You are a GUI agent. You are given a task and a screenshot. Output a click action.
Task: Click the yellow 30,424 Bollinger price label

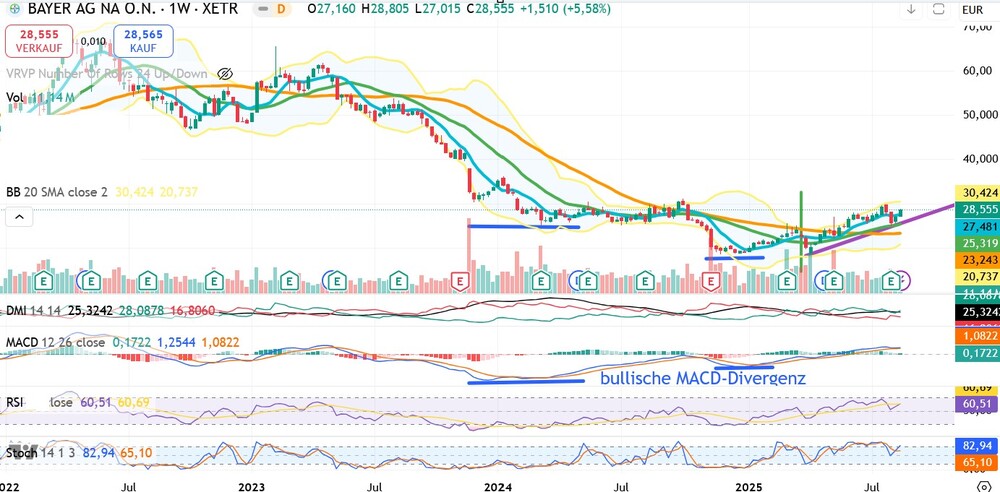tap(976, 192)
